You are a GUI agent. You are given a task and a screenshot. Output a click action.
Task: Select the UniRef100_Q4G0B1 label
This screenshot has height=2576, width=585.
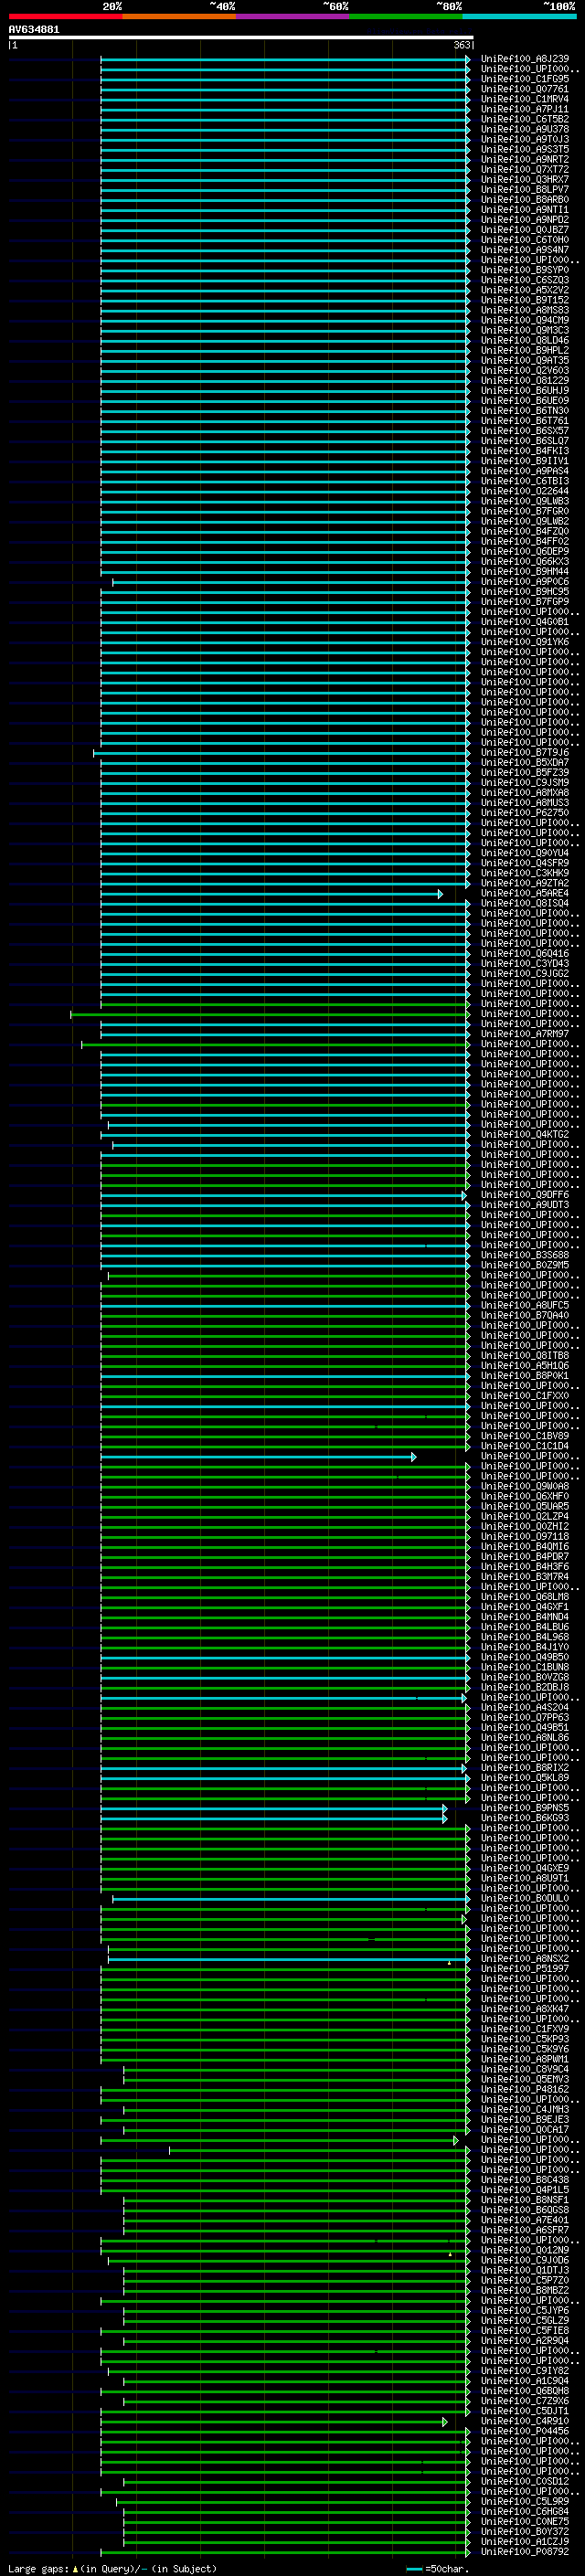pos(524,622)
